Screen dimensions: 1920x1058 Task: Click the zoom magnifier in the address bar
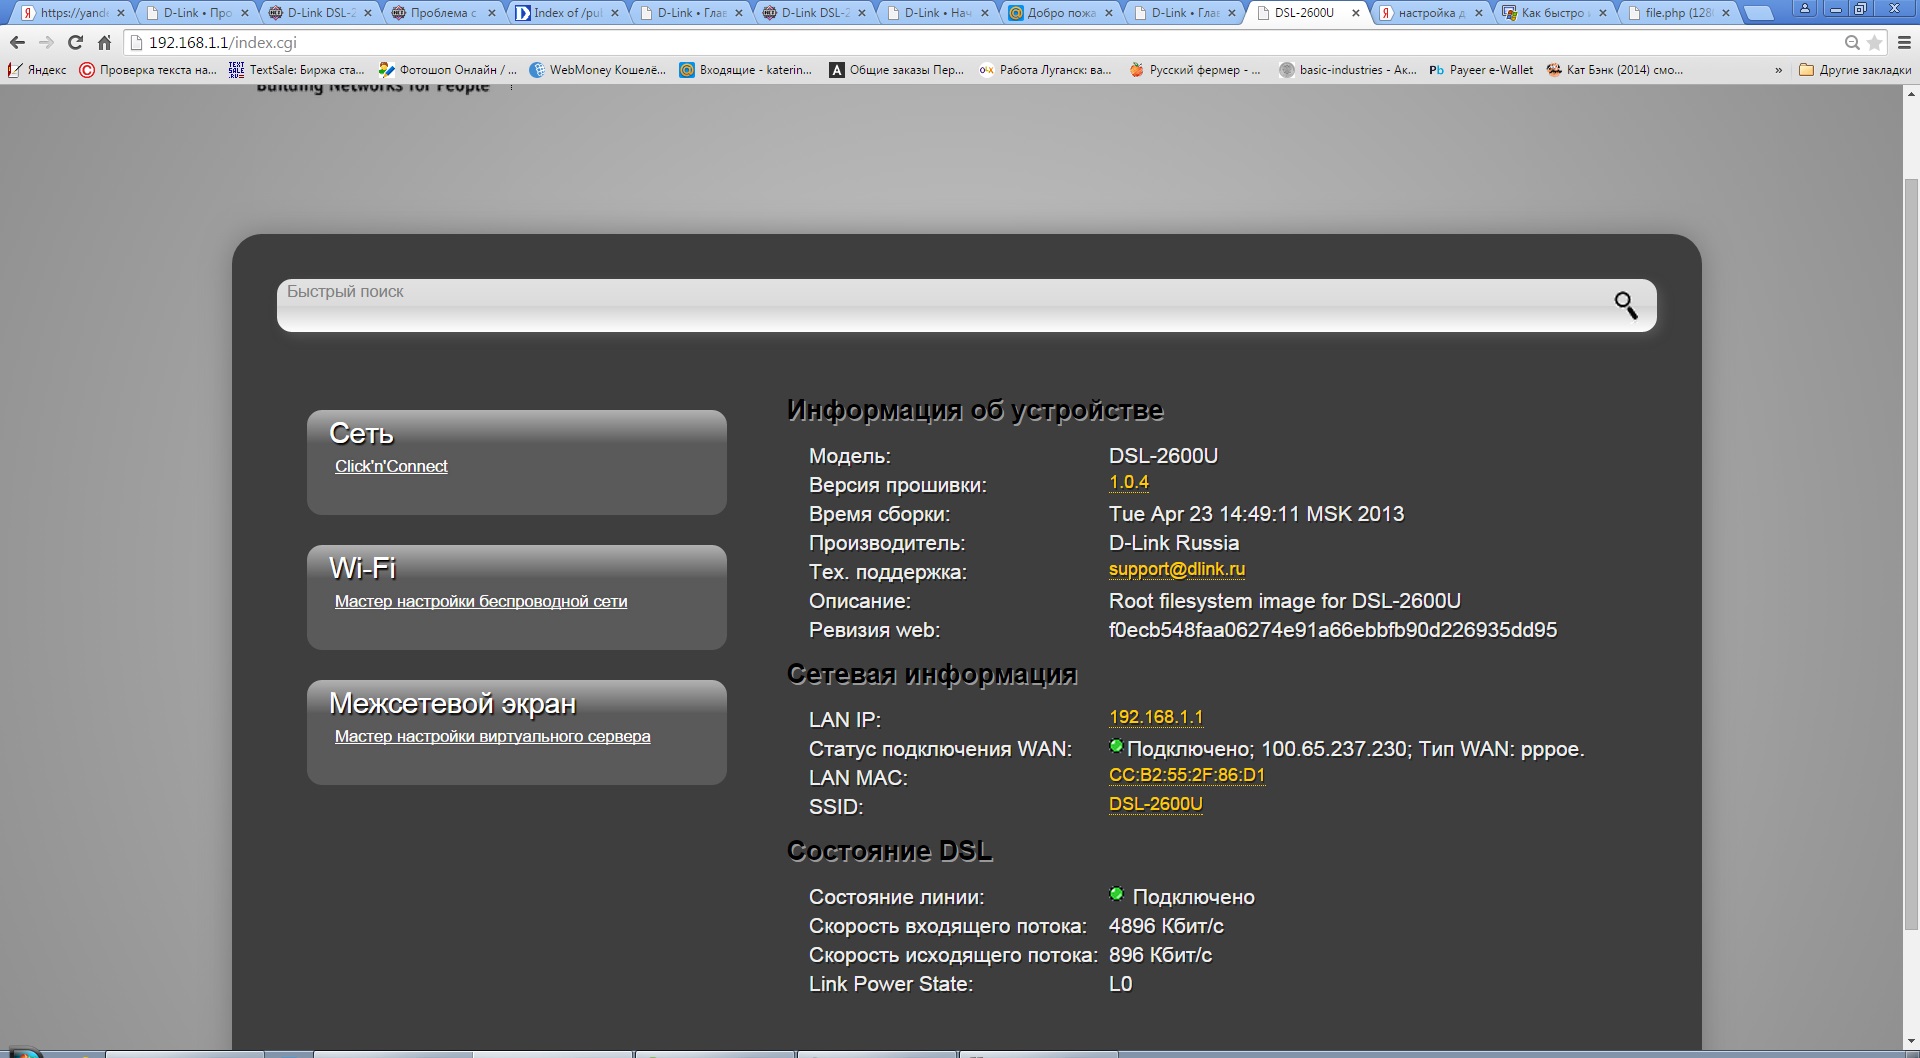(1852, 43)
